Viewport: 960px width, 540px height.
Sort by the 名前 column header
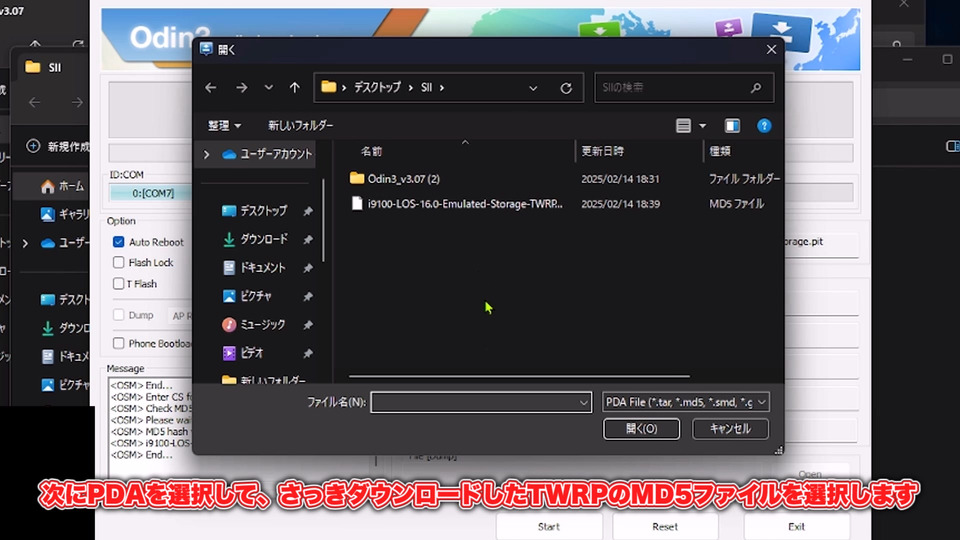371,151
